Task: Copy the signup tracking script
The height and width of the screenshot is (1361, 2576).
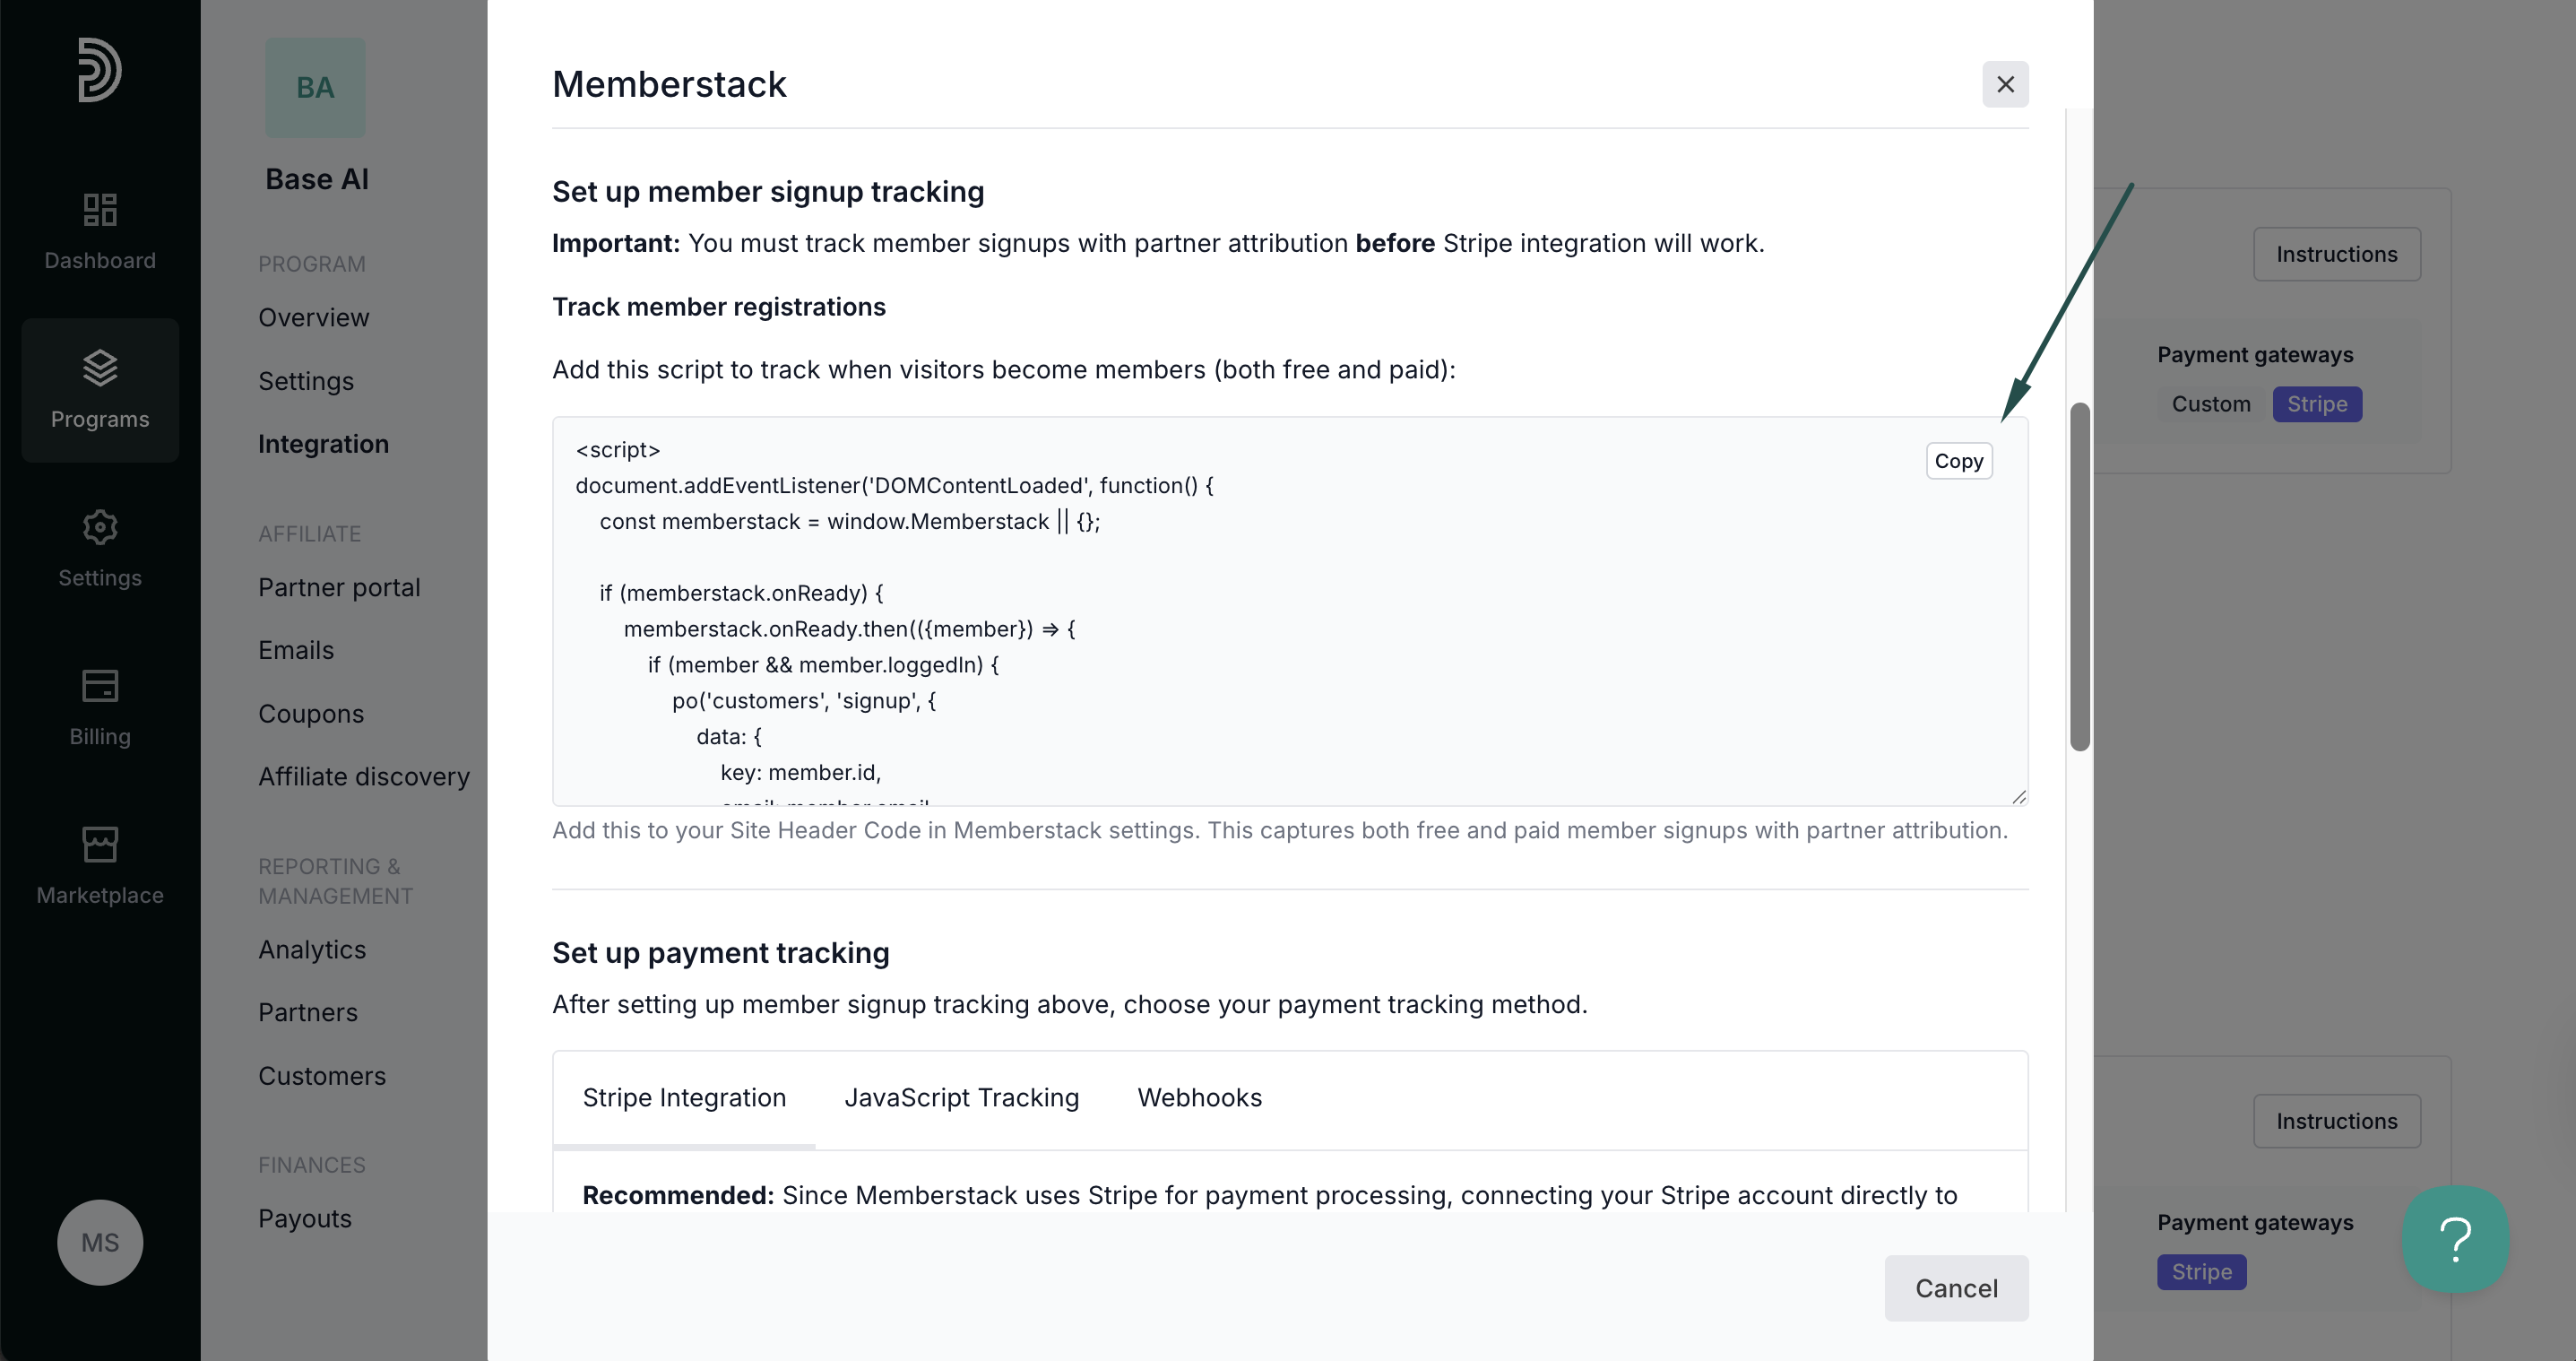Action: (1958, 461)
